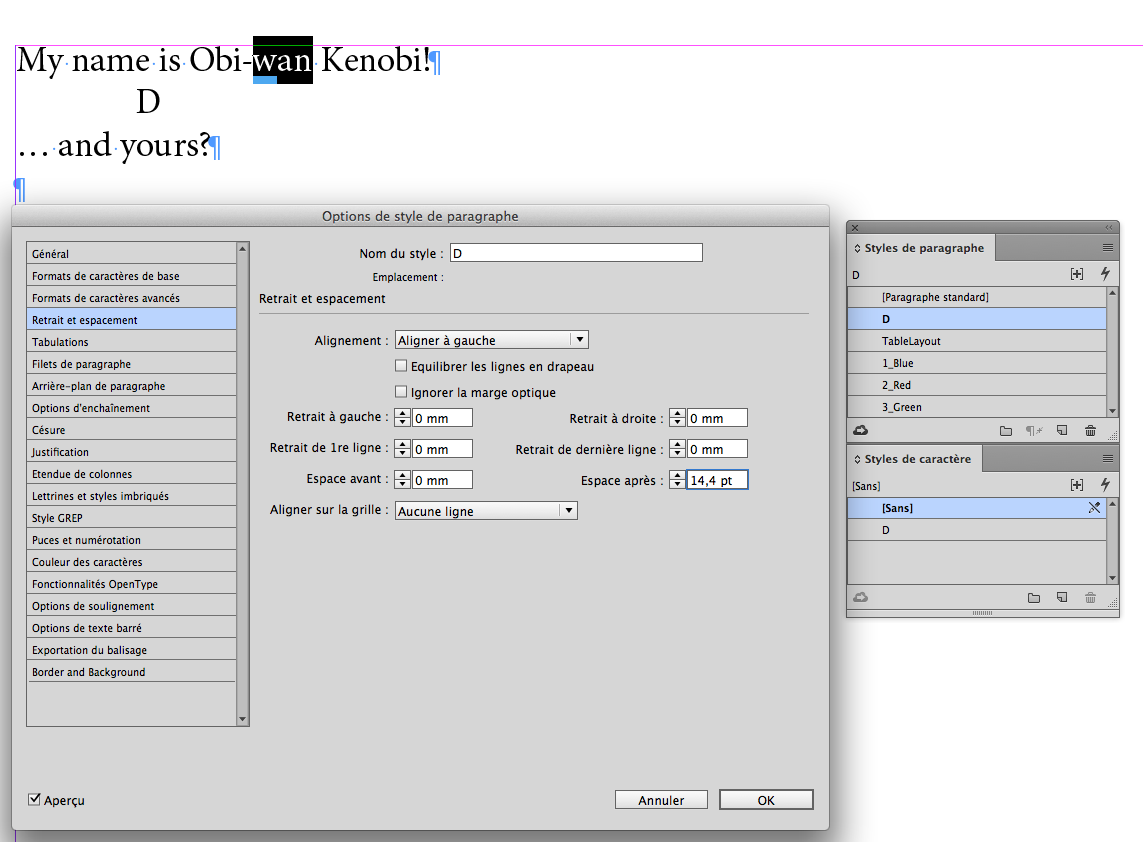The height and width of the screenshot is (842, 1143).
Task: Open the Styles de paragraphe panel menu
Action: pyautogui.click(x=1107, y=248)
